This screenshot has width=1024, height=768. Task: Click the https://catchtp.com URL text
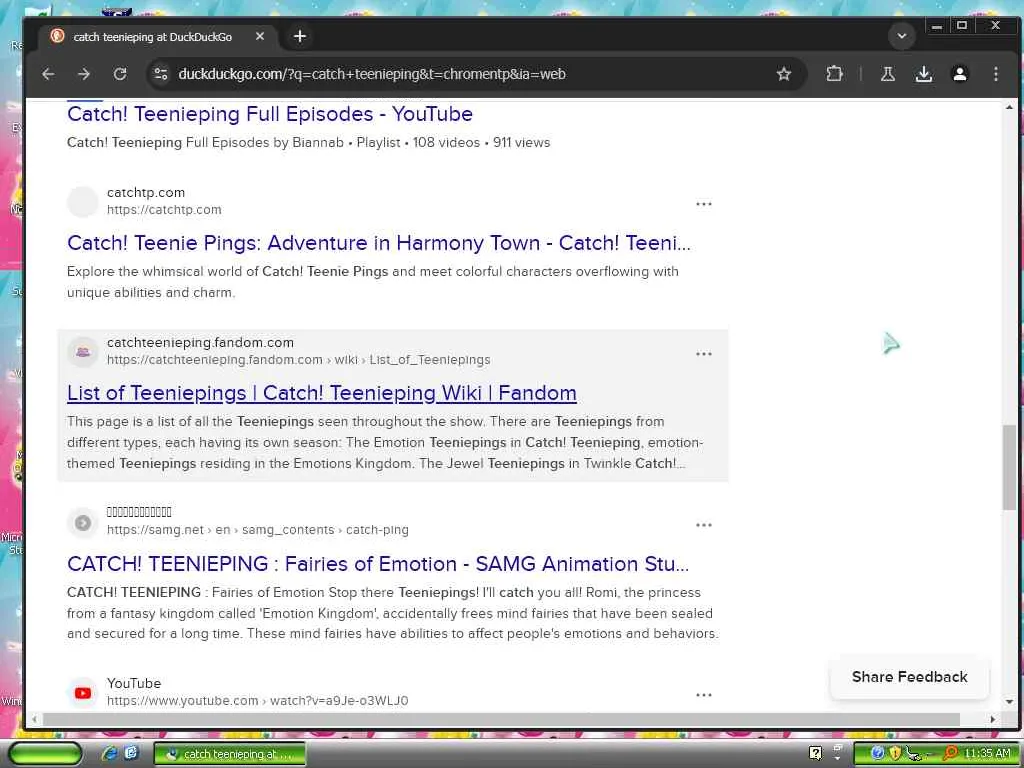(x=164, y=210)
